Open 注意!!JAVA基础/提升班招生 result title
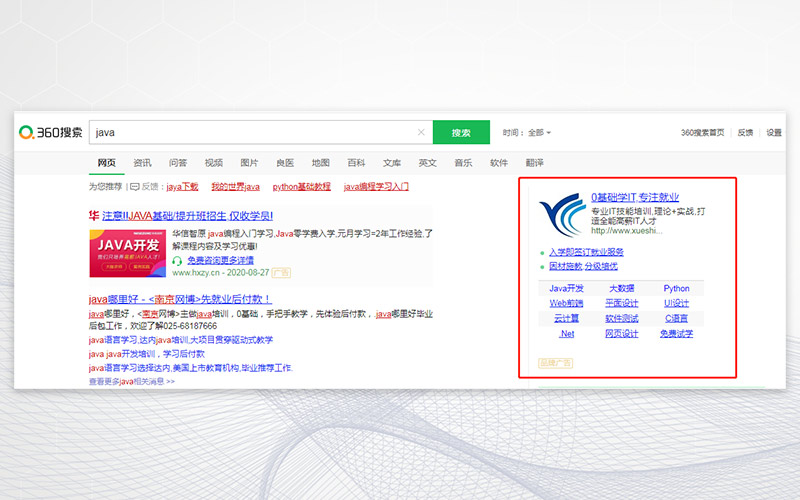 187,216
